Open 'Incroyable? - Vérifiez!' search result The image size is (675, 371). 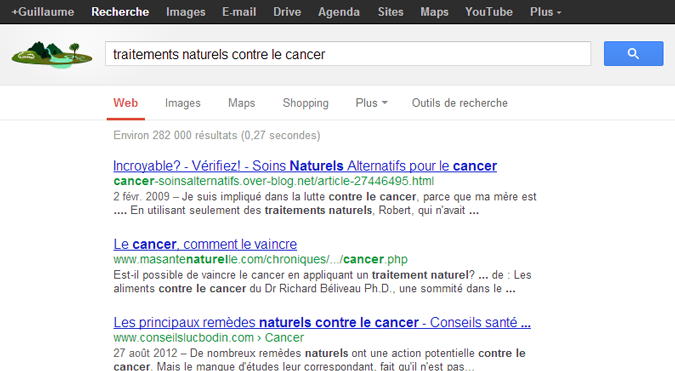pos(305,166)
